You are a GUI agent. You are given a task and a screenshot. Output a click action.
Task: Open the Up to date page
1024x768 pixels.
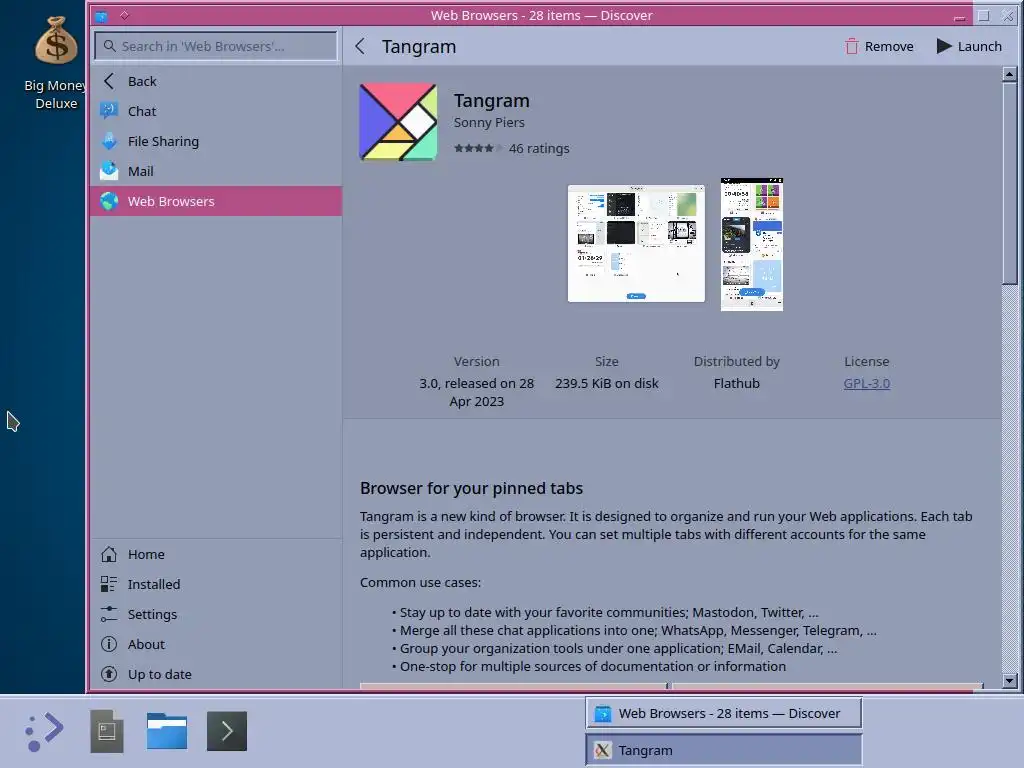(216, 674)
